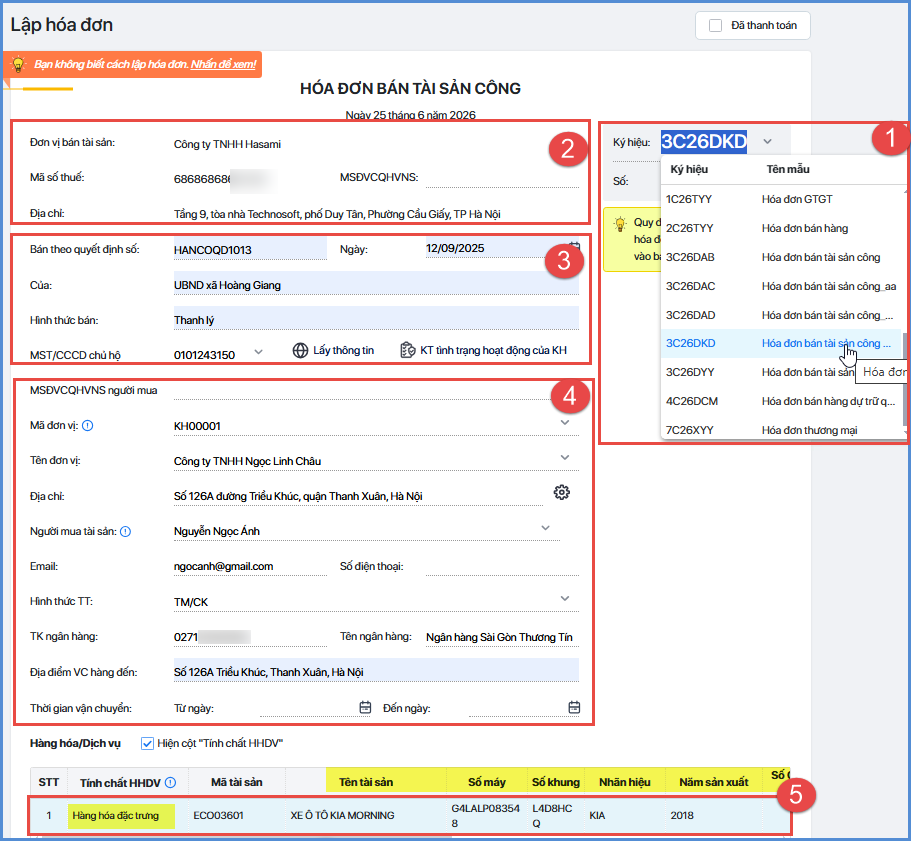
Task: Open the Hình thức TT dropdown
Action: point(565,598)
